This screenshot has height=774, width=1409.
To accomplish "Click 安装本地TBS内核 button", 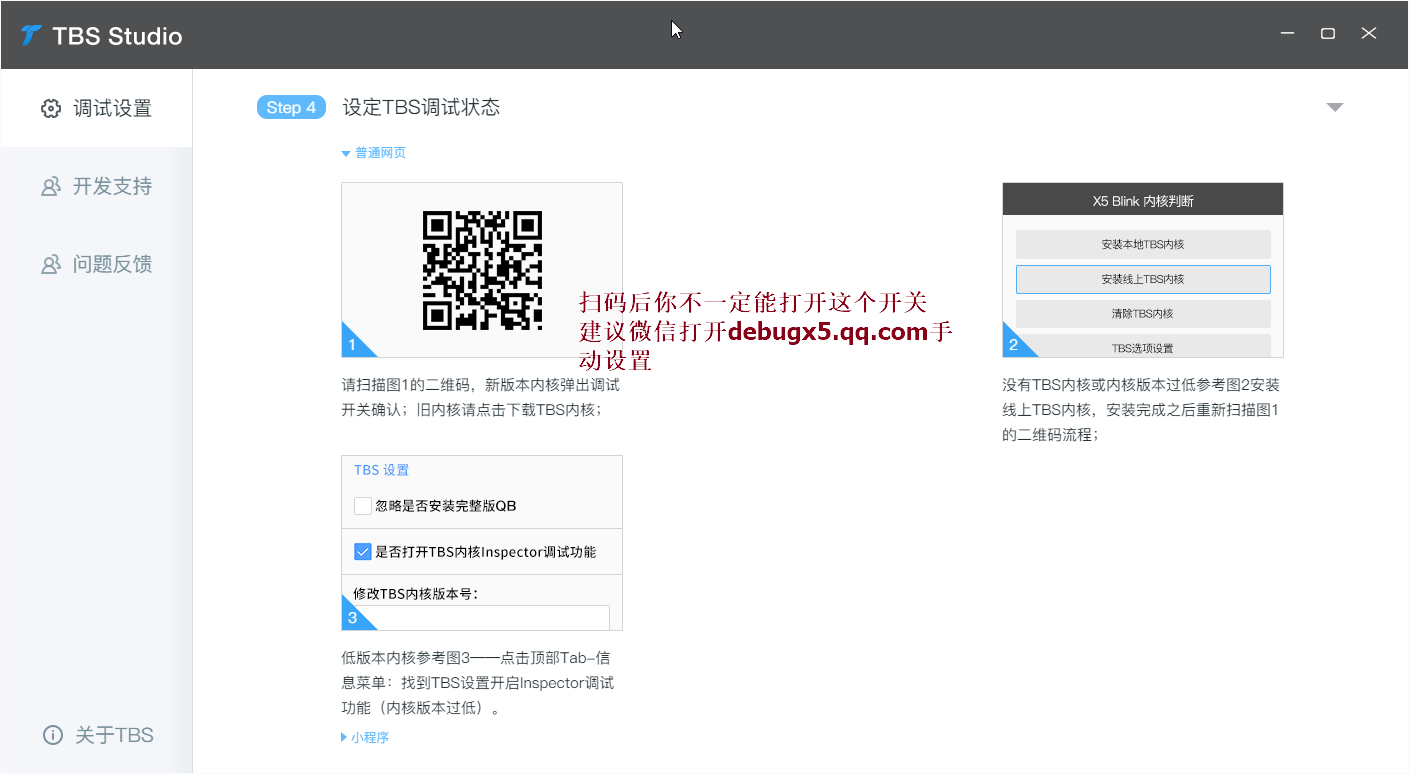I will point(1143,244).
